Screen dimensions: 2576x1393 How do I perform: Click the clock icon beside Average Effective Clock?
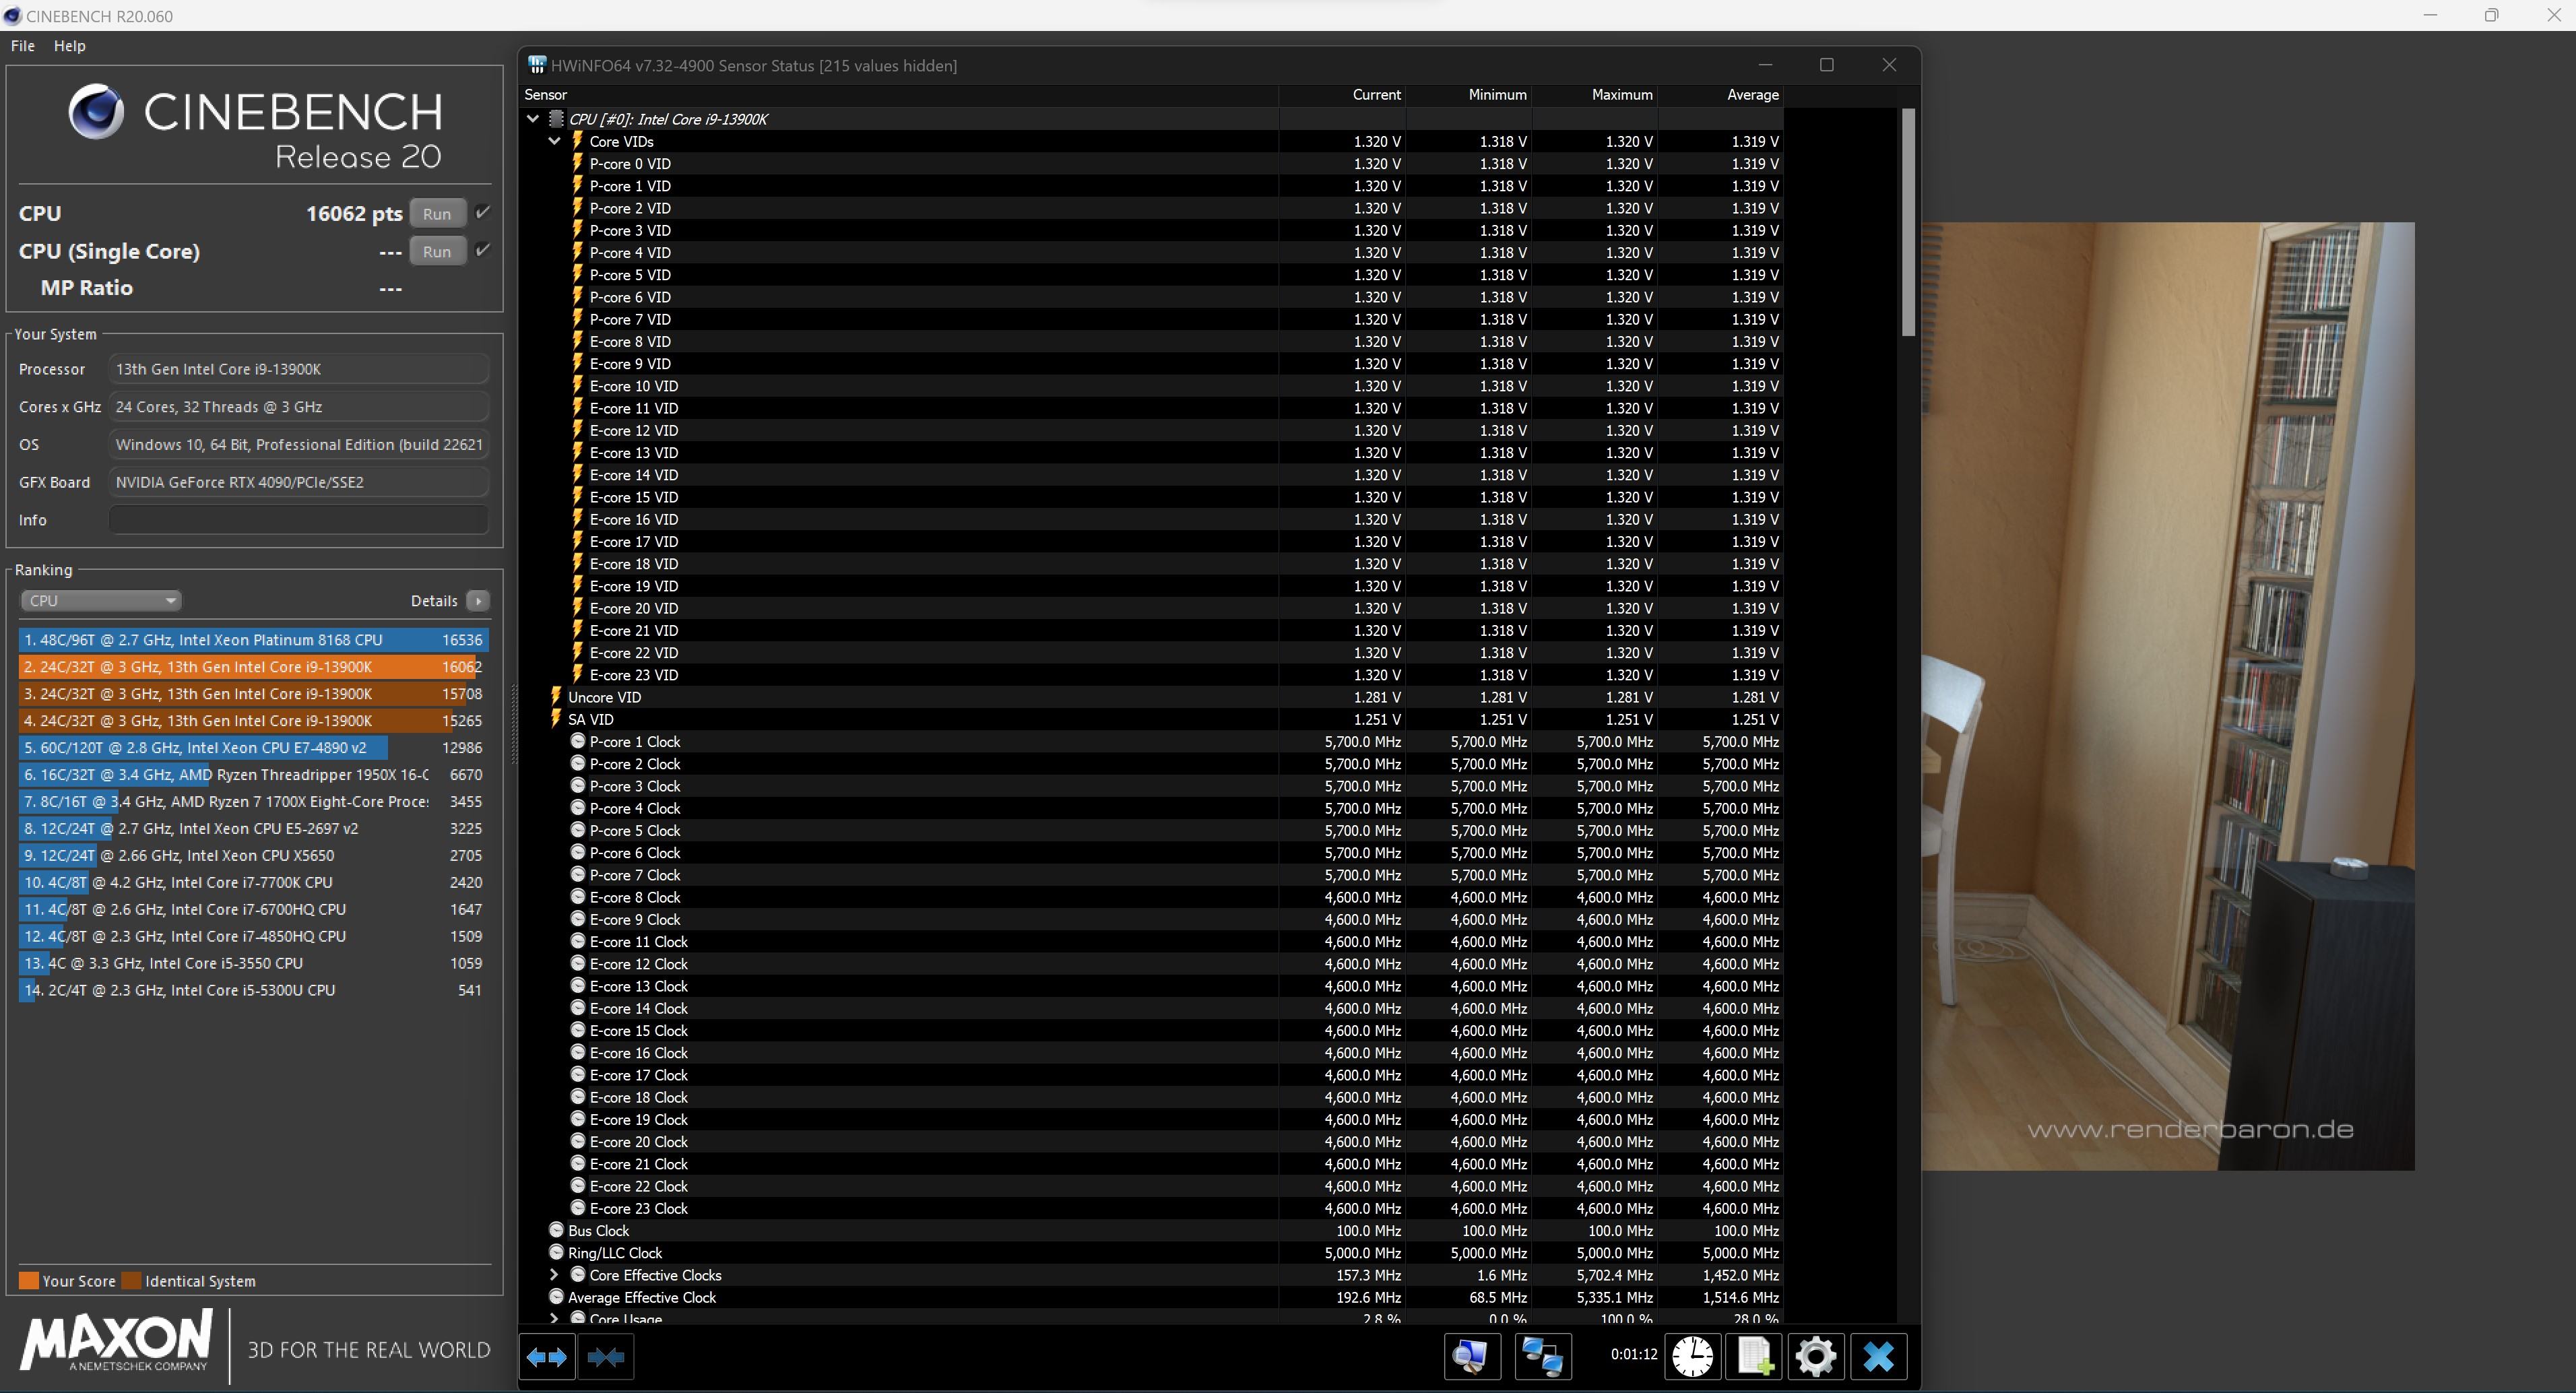[556, 1297]
